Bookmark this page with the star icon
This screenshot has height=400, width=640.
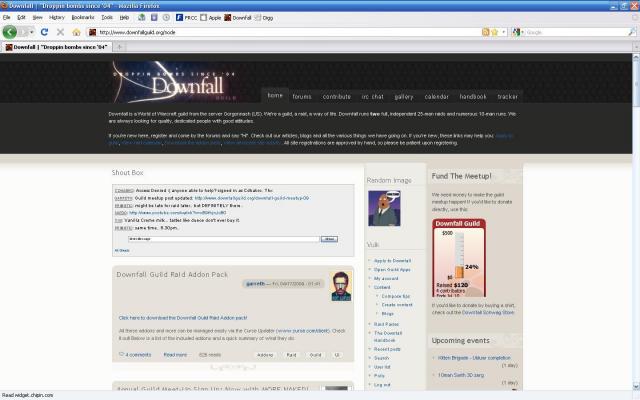pyautogui.click(x=495, y=32)
